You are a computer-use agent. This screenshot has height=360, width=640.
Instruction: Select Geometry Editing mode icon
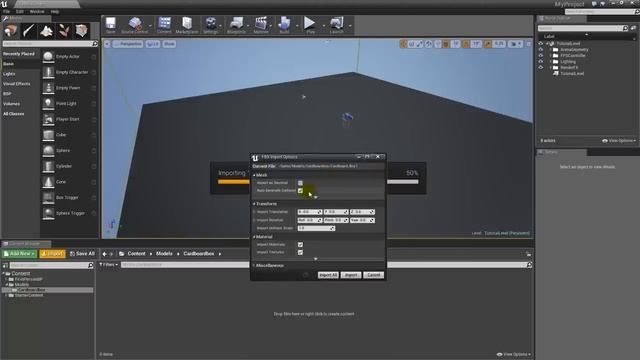(x=82, y=31)
